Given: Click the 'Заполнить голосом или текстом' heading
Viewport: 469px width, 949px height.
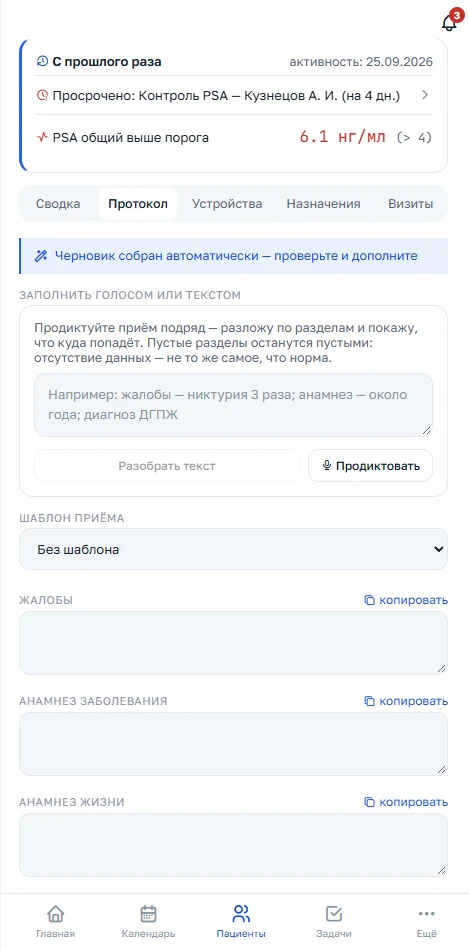Looking at the screenshot, I should click(x=130, y=295).
